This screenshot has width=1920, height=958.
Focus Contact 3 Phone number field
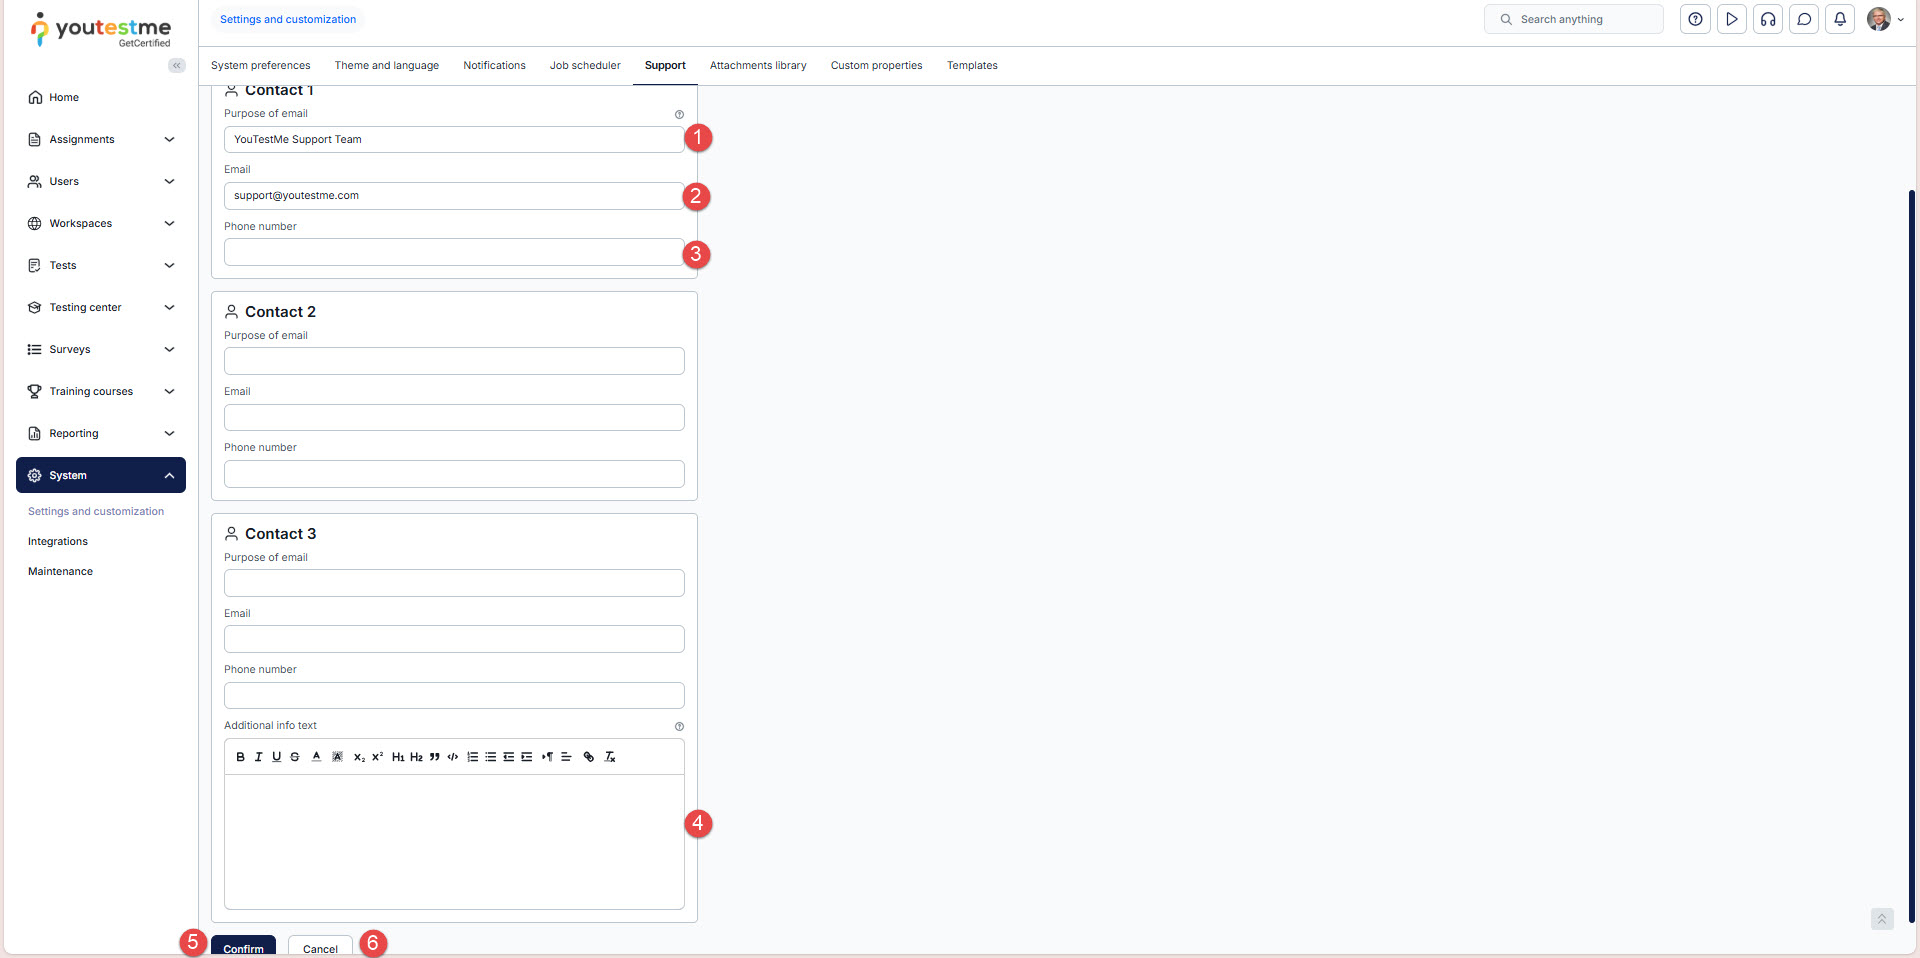454,695
